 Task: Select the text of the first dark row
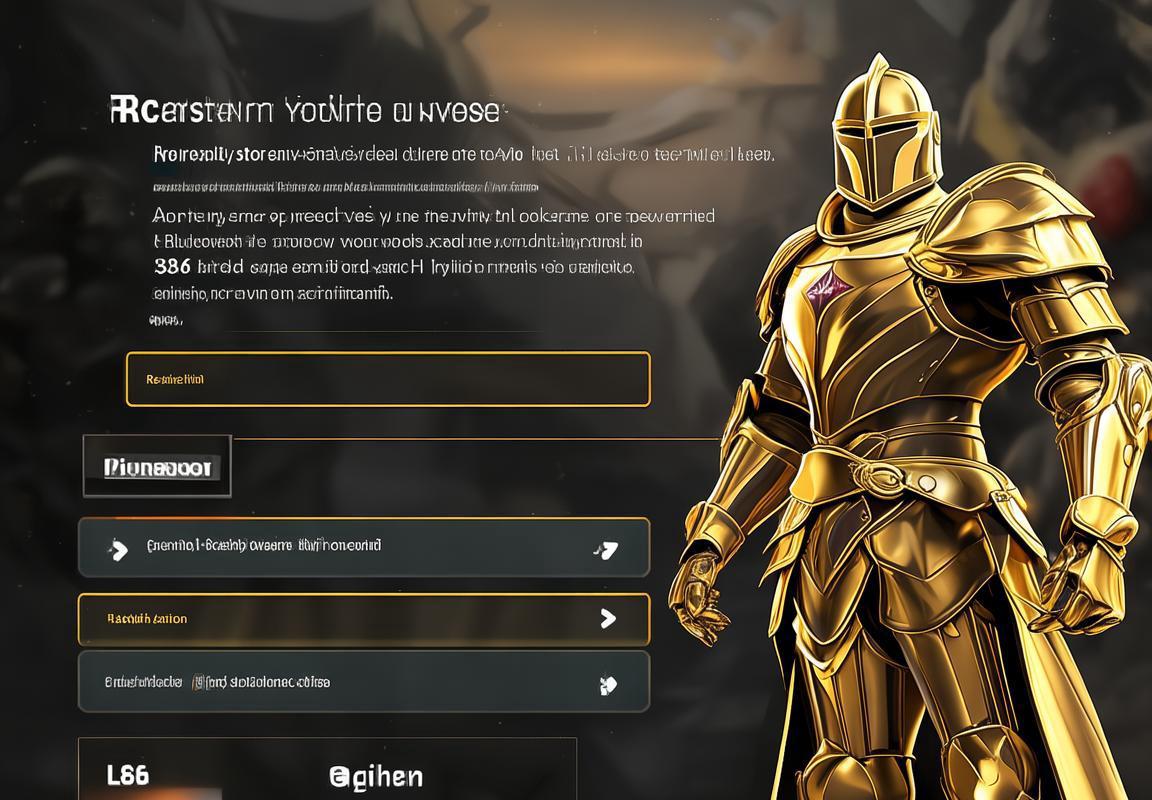tap(264, 546)
